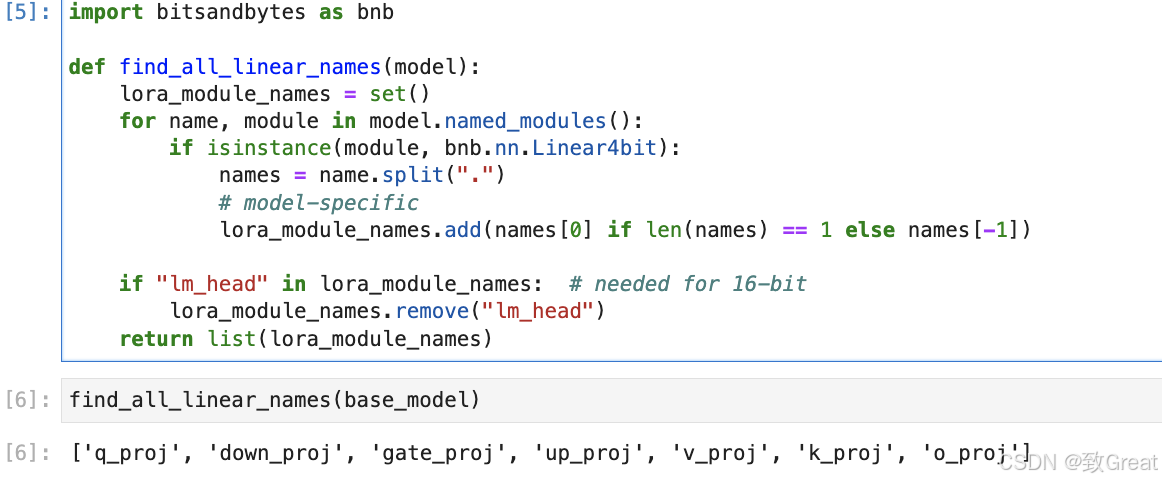Click the input prompt label [5]:
Image resolution: width=1162 pixels, height=482 pixels.
pos(28,13)
